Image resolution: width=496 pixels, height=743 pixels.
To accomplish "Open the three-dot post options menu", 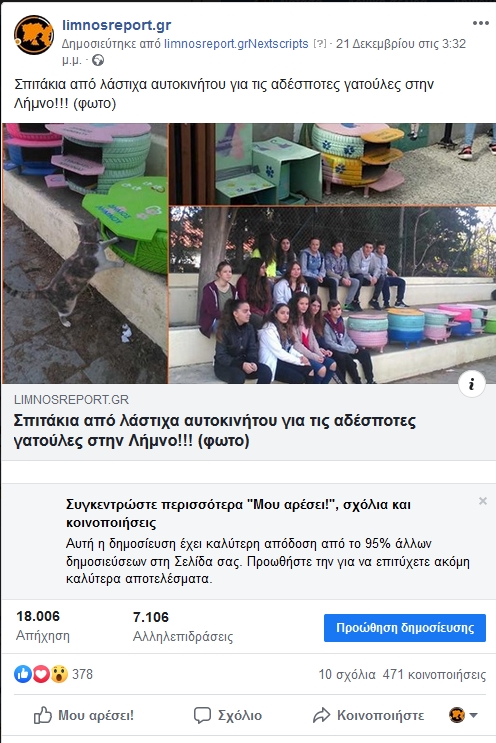I will [x=480, y=23].
